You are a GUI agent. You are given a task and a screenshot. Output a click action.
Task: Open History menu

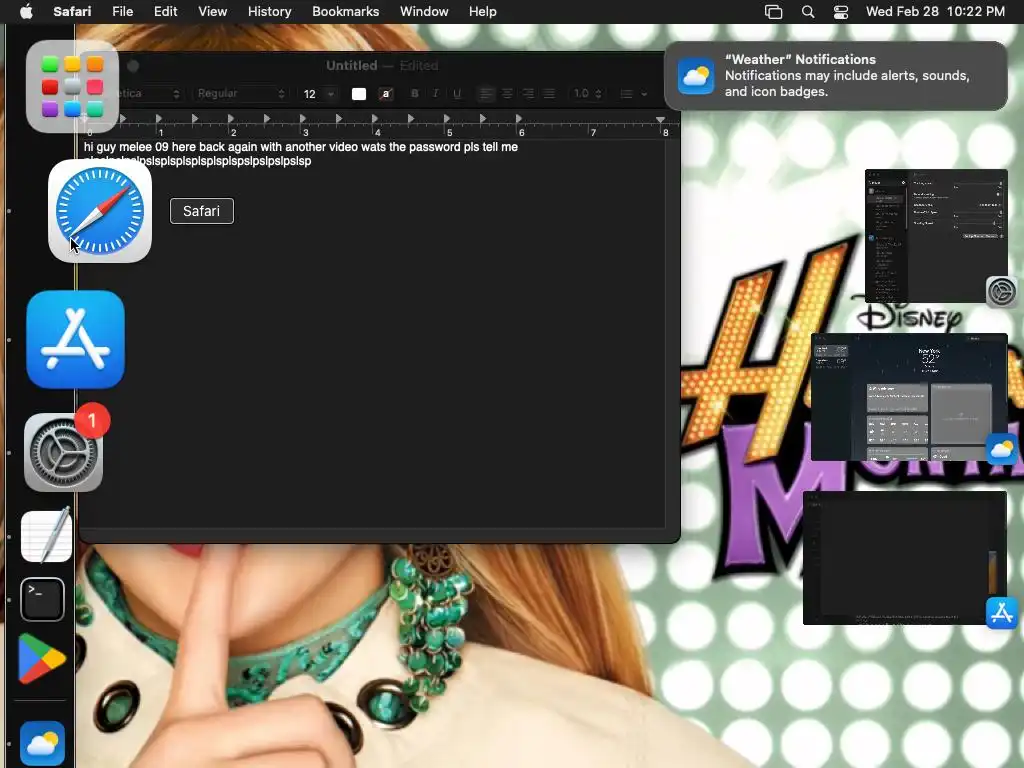point(269,12)
